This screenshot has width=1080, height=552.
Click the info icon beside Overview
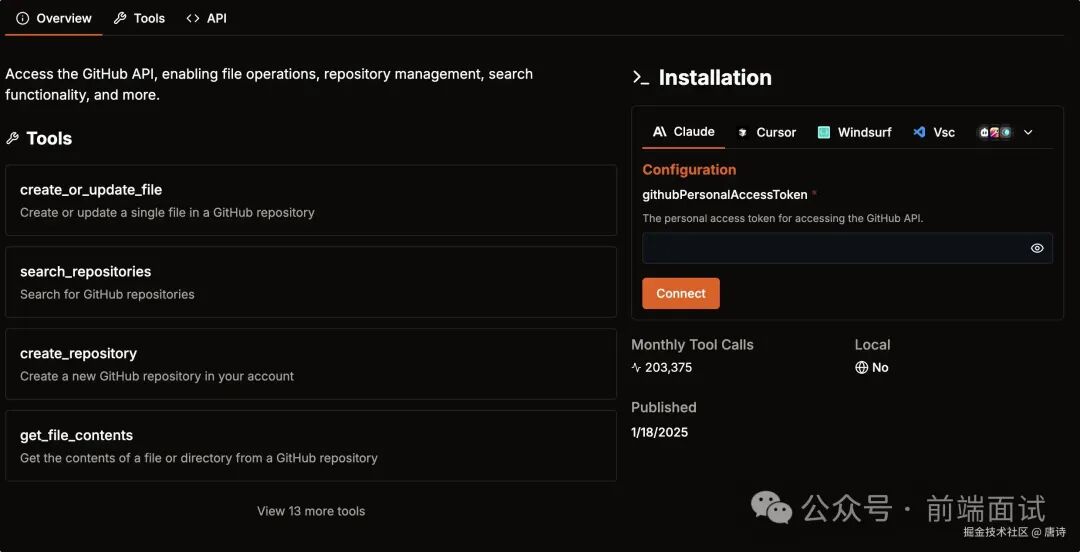(x=23, y=19)
